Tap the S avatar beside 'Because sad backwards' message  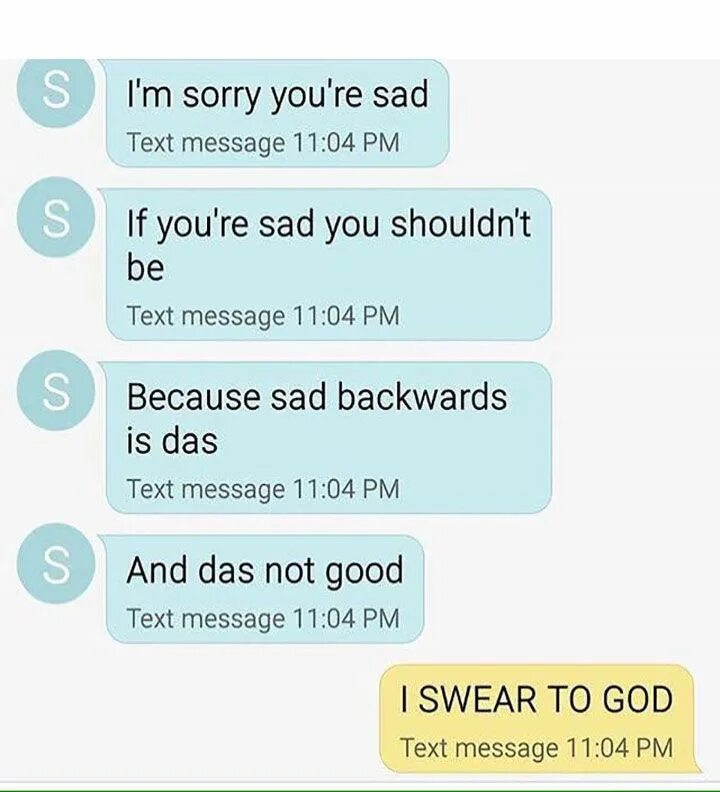coord(56,390)
